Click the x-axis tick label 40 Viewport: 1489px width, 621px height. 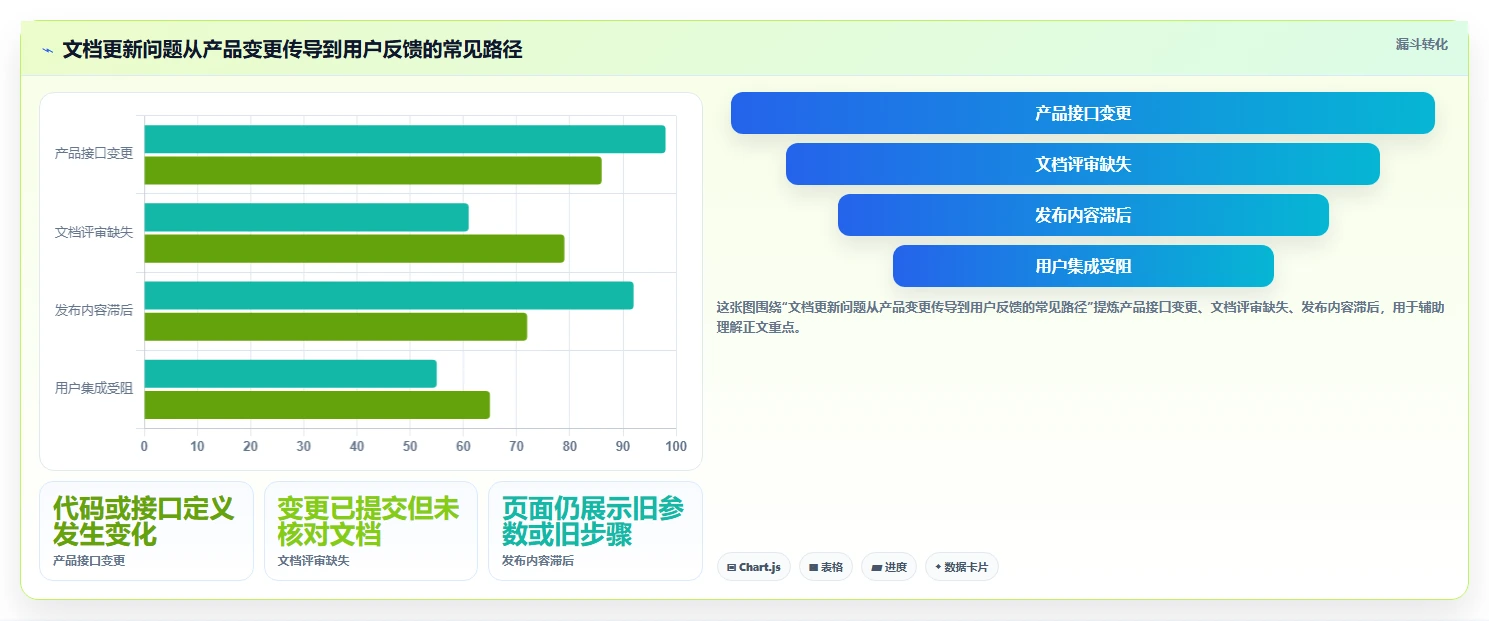(x=357, y=446)
